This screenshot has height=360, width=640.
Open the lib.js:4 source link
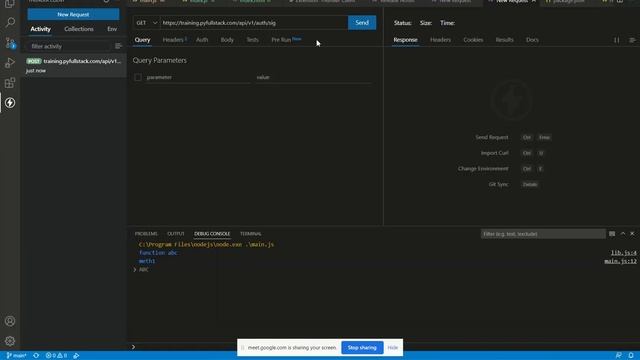click(623, 253)
